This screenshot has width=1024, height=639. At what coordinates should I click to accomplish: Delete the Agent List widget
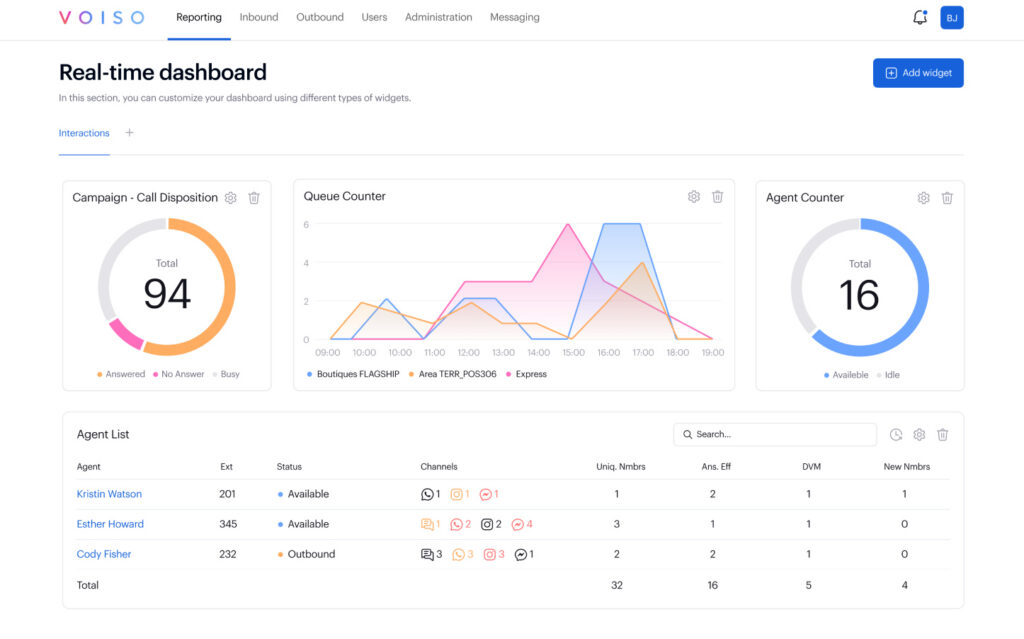click(x=942, y=434)
